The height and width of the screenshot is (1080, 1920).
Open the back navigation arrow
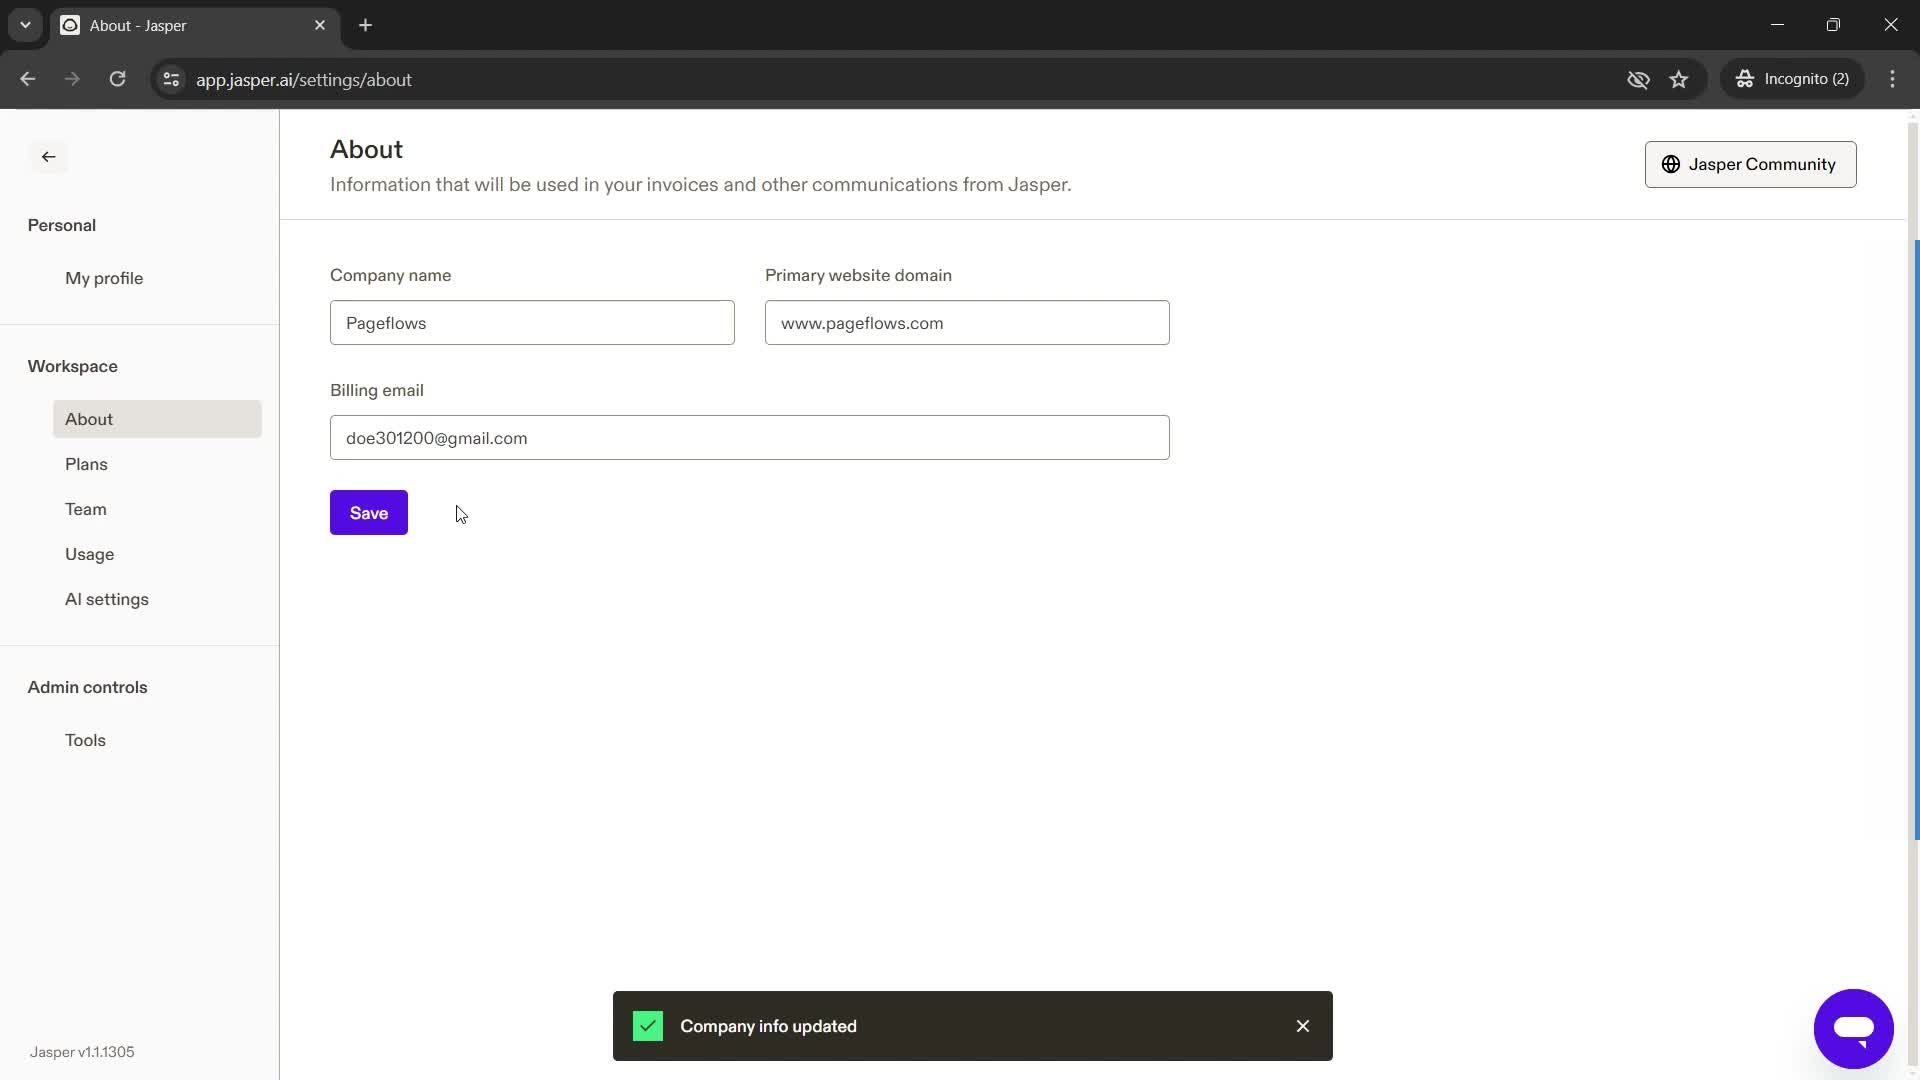(49, 156)
